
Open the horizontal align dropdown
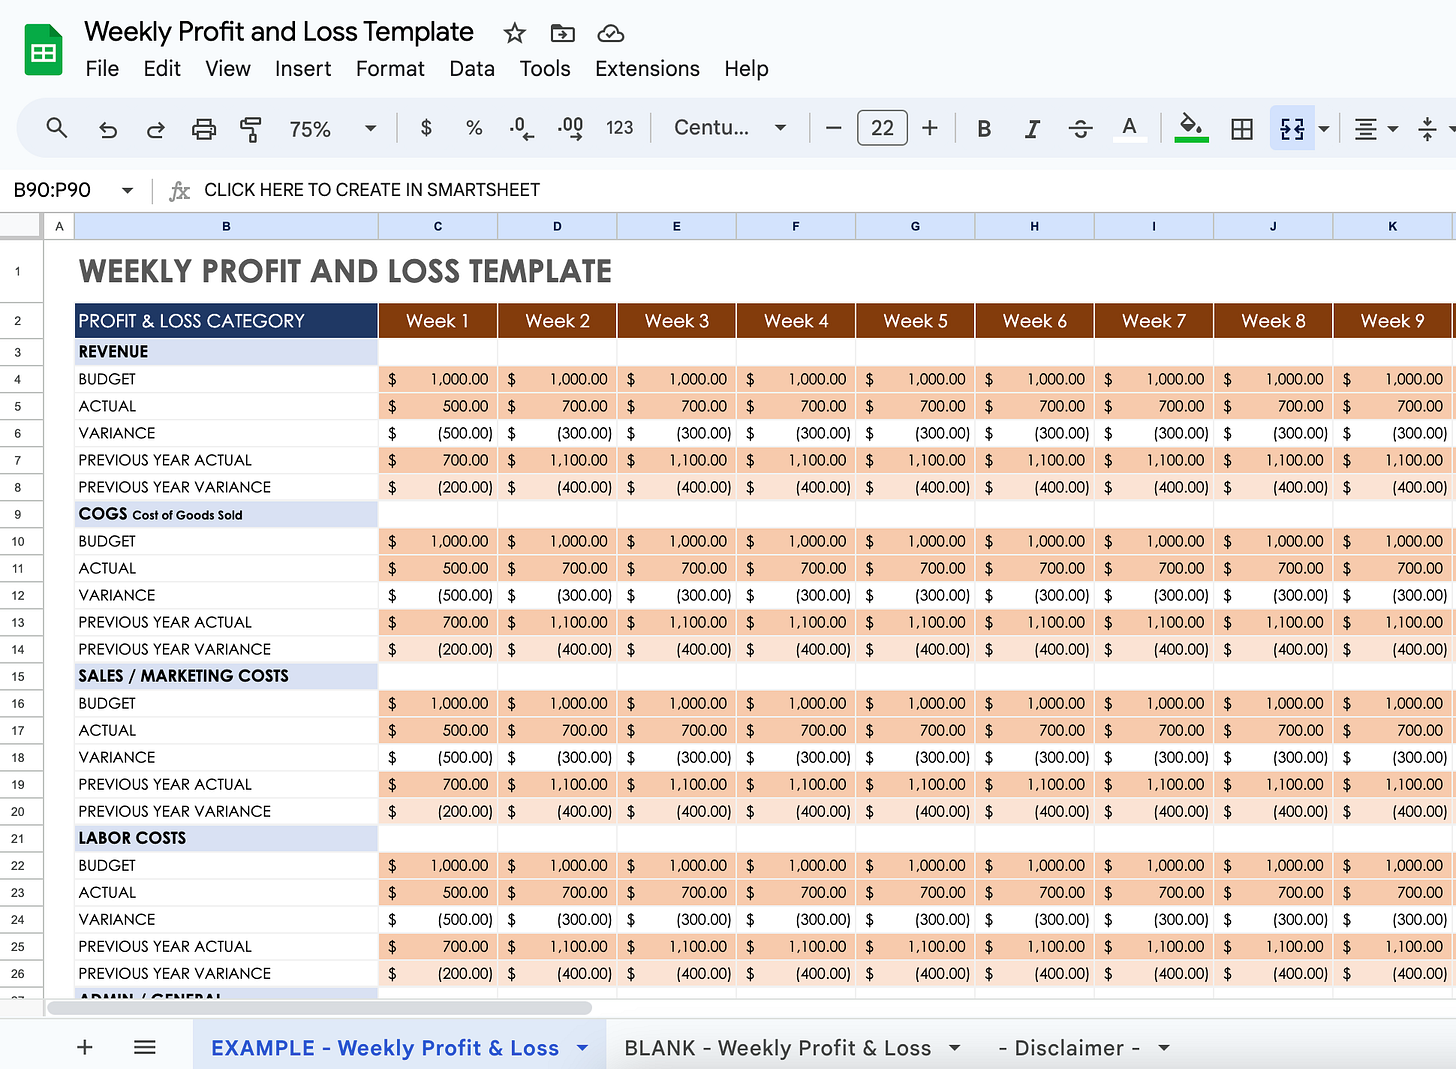[1376, 128]
